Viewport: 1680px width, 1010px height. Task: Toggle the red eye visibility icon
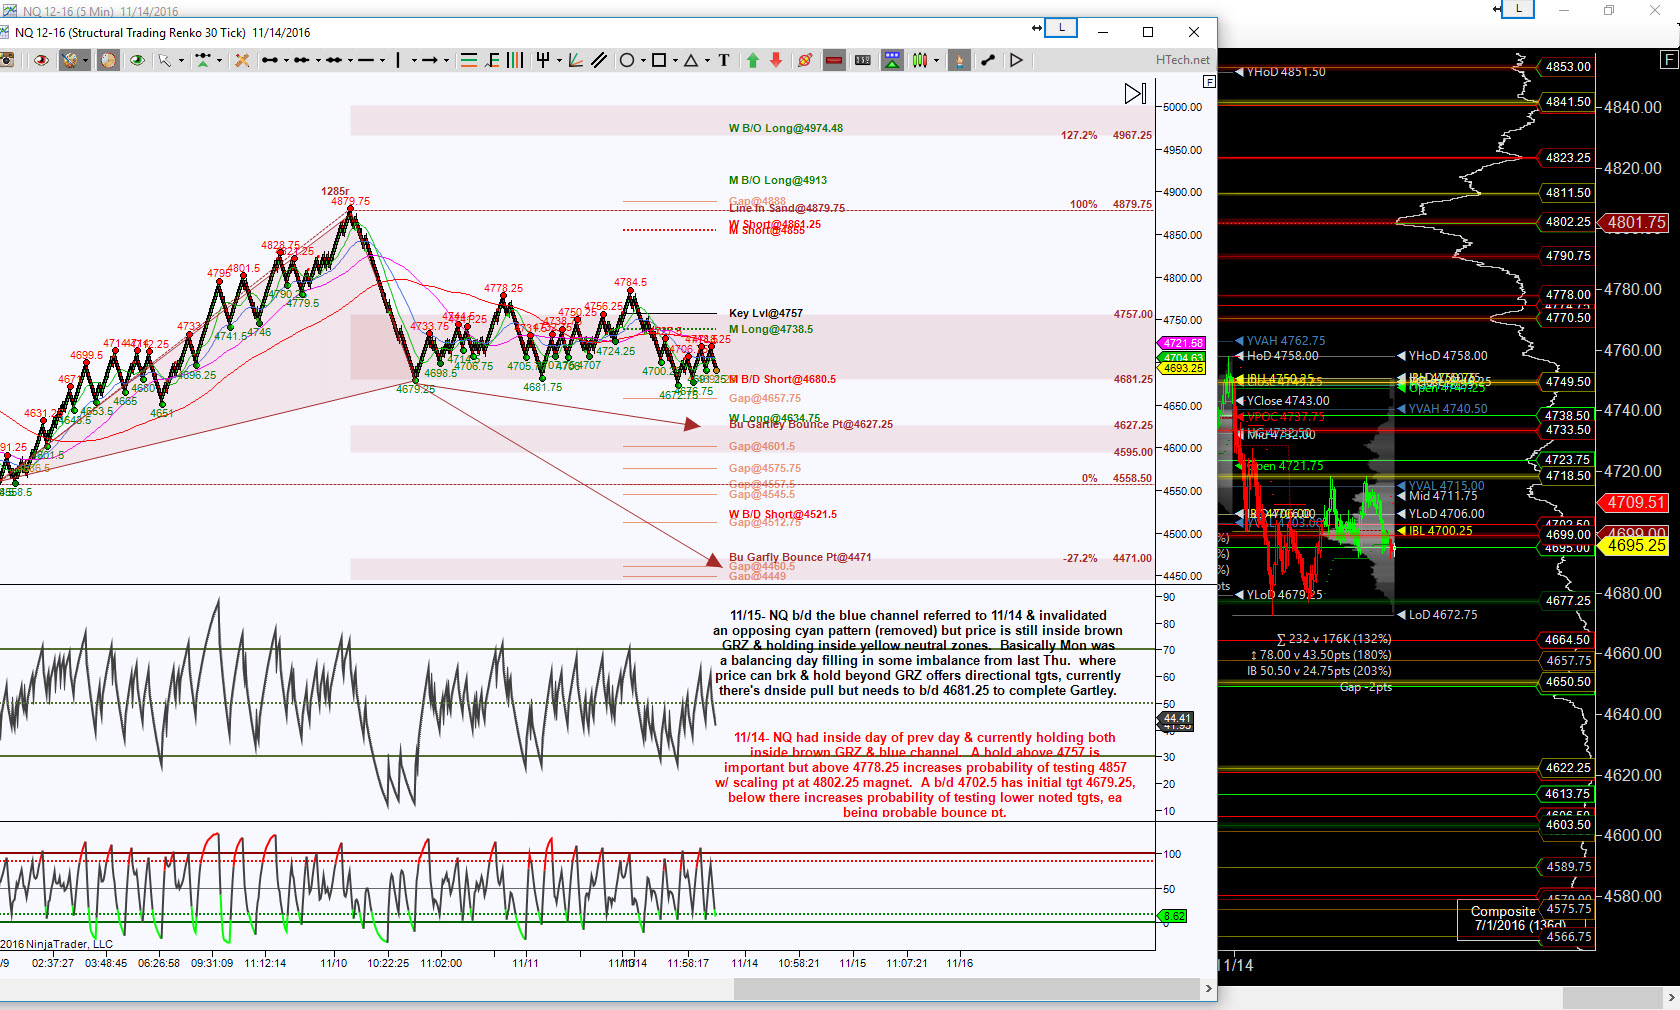click(41, 61)
